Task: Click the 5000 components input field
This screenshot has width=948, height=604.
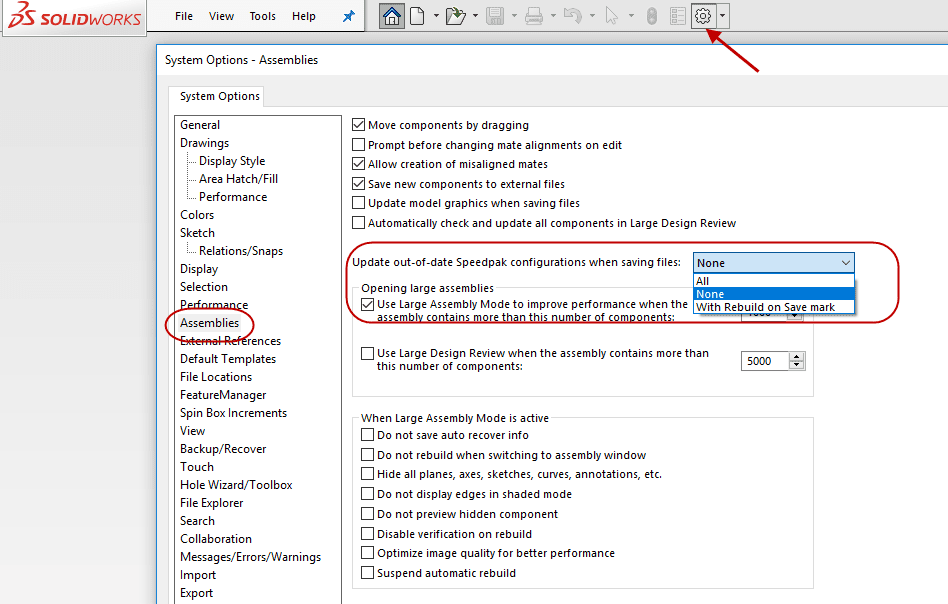Action: click(765, 361)
